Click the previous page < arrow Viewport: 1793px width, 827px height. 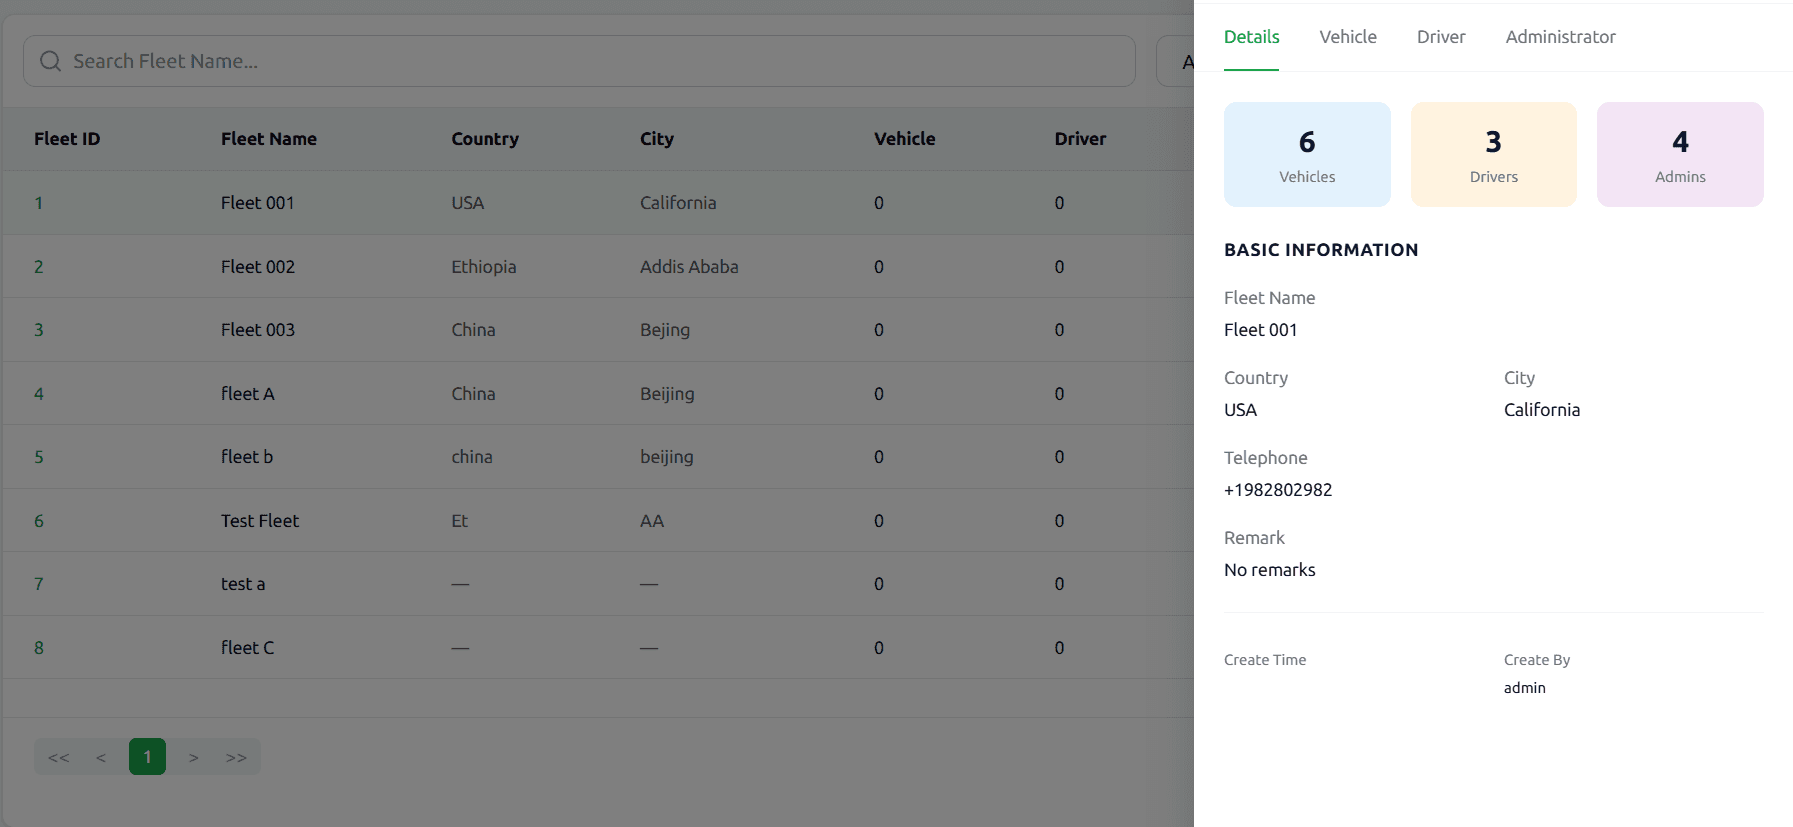[x=101, y=757]
